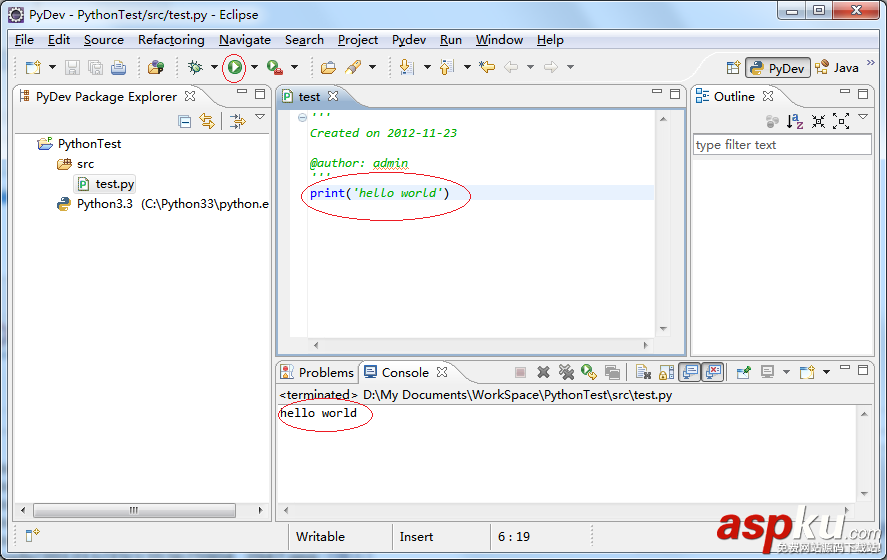Viewport: 887px width, 560px height.
Task: Toggle hide non-public members in Outline
Action: (x=772, y=121)
